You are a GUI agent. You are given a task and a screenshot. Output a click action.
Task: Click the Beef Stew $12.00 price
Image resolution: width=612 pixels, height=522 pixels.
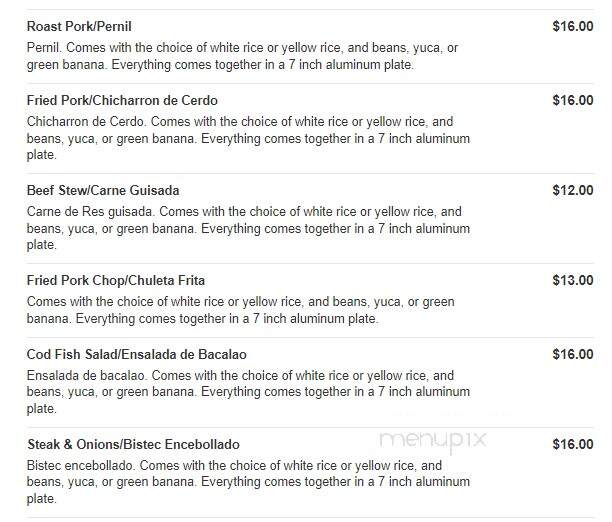[573, 191]
